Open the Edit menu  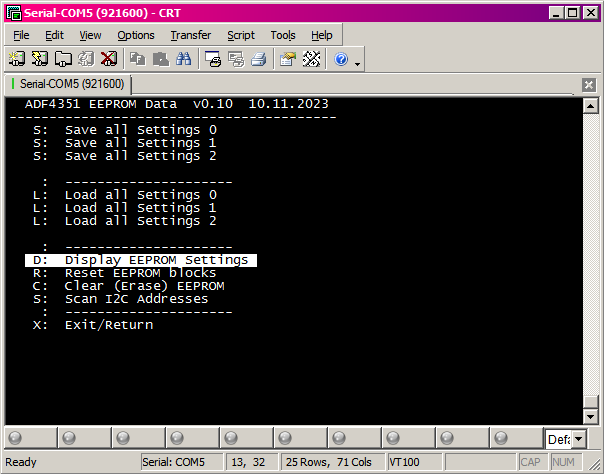point(54,35)
